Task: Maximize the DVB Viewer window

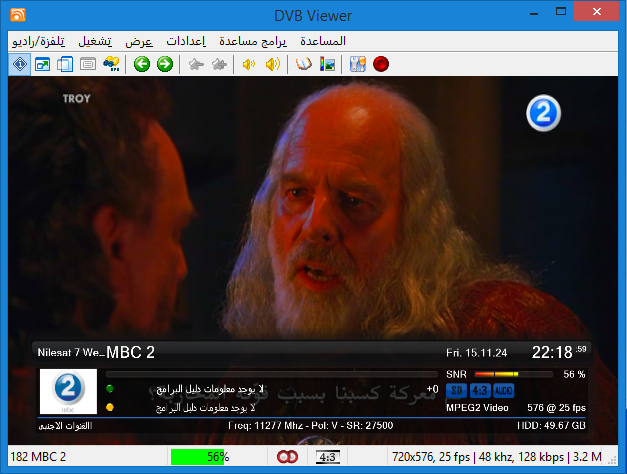Action: click(x=561, y=12)
